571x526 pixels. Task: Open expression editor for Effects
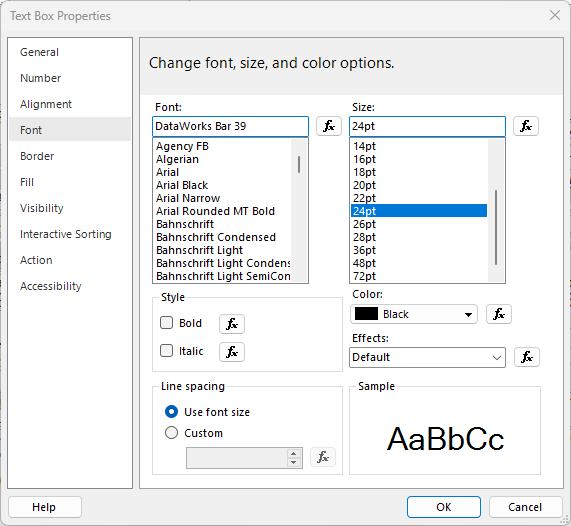pyautogui.click(x=527, y=357)
